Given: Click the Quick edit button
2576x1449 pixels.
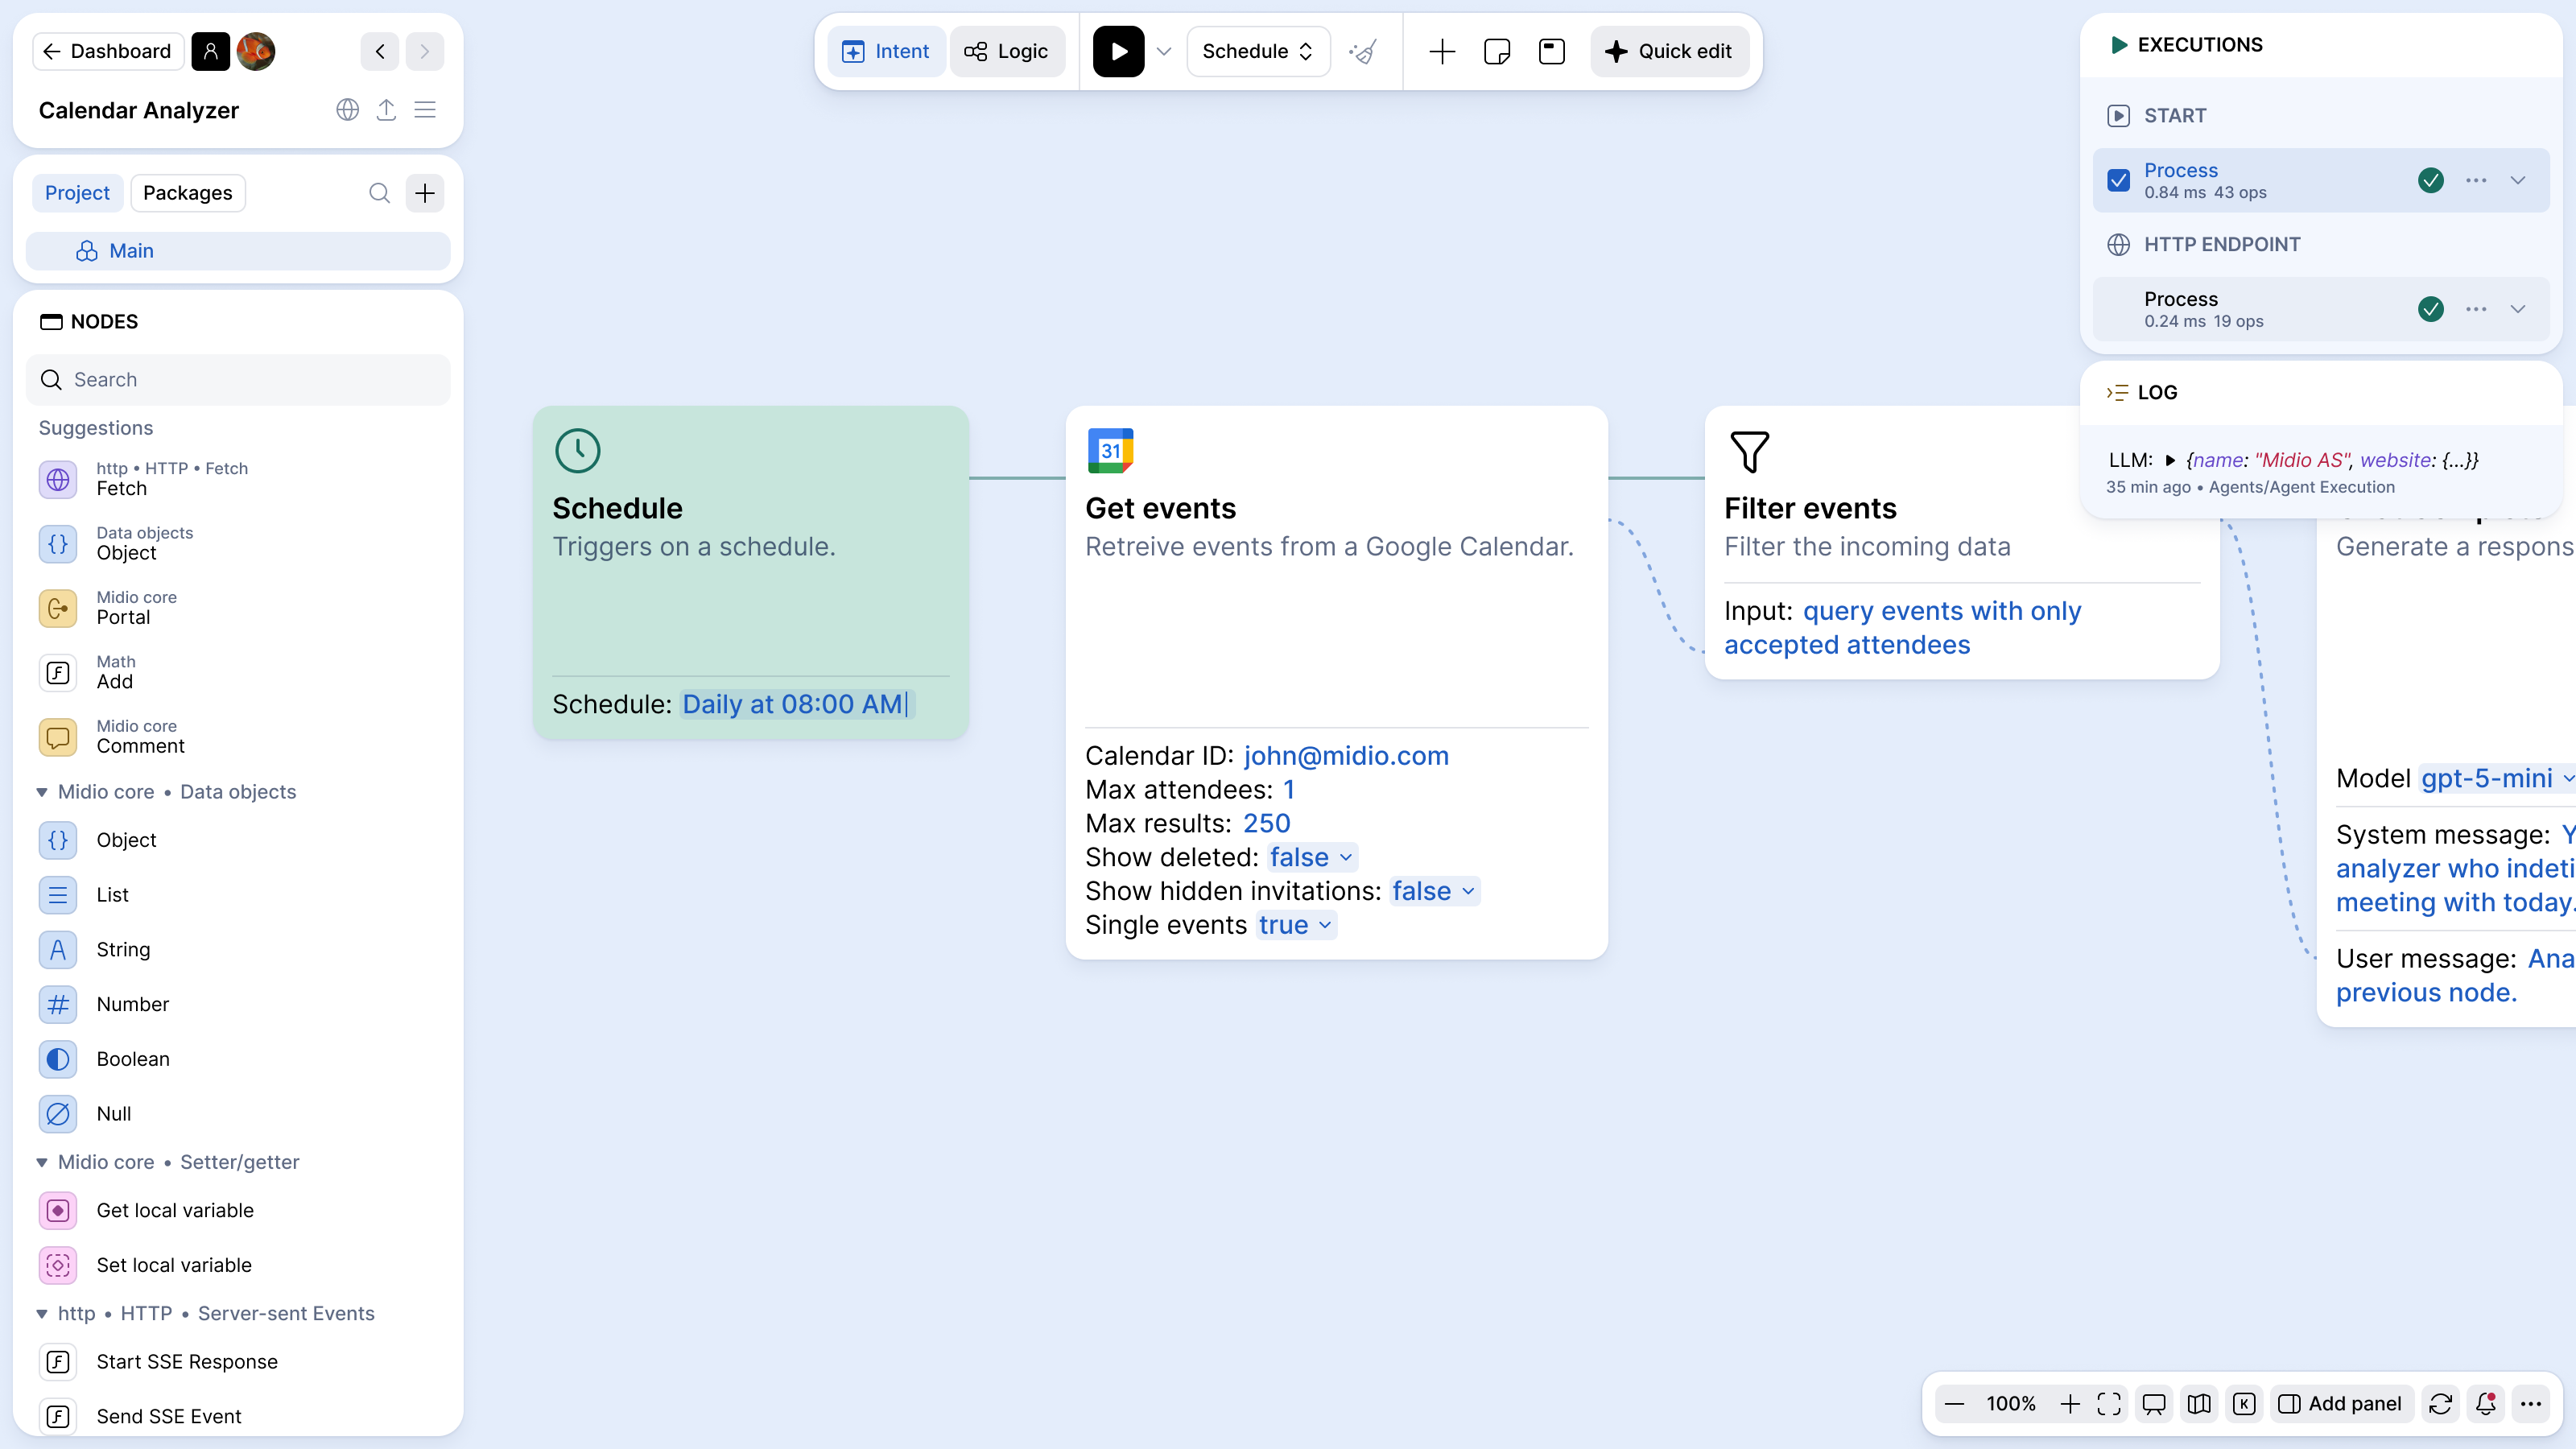Looking at the screenshot, I should click(1669, 51).
